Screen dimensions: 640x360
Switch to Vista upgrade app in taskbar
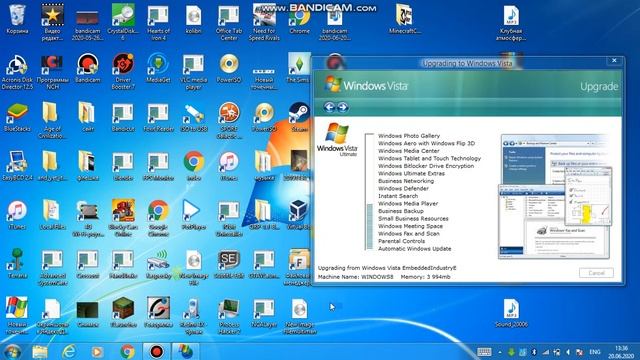(185, 351)
